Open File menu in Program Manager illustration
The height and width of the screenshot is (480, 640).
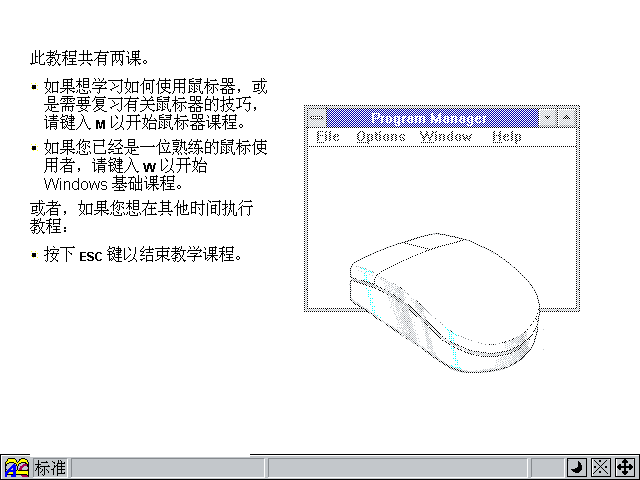pos(328,136)
